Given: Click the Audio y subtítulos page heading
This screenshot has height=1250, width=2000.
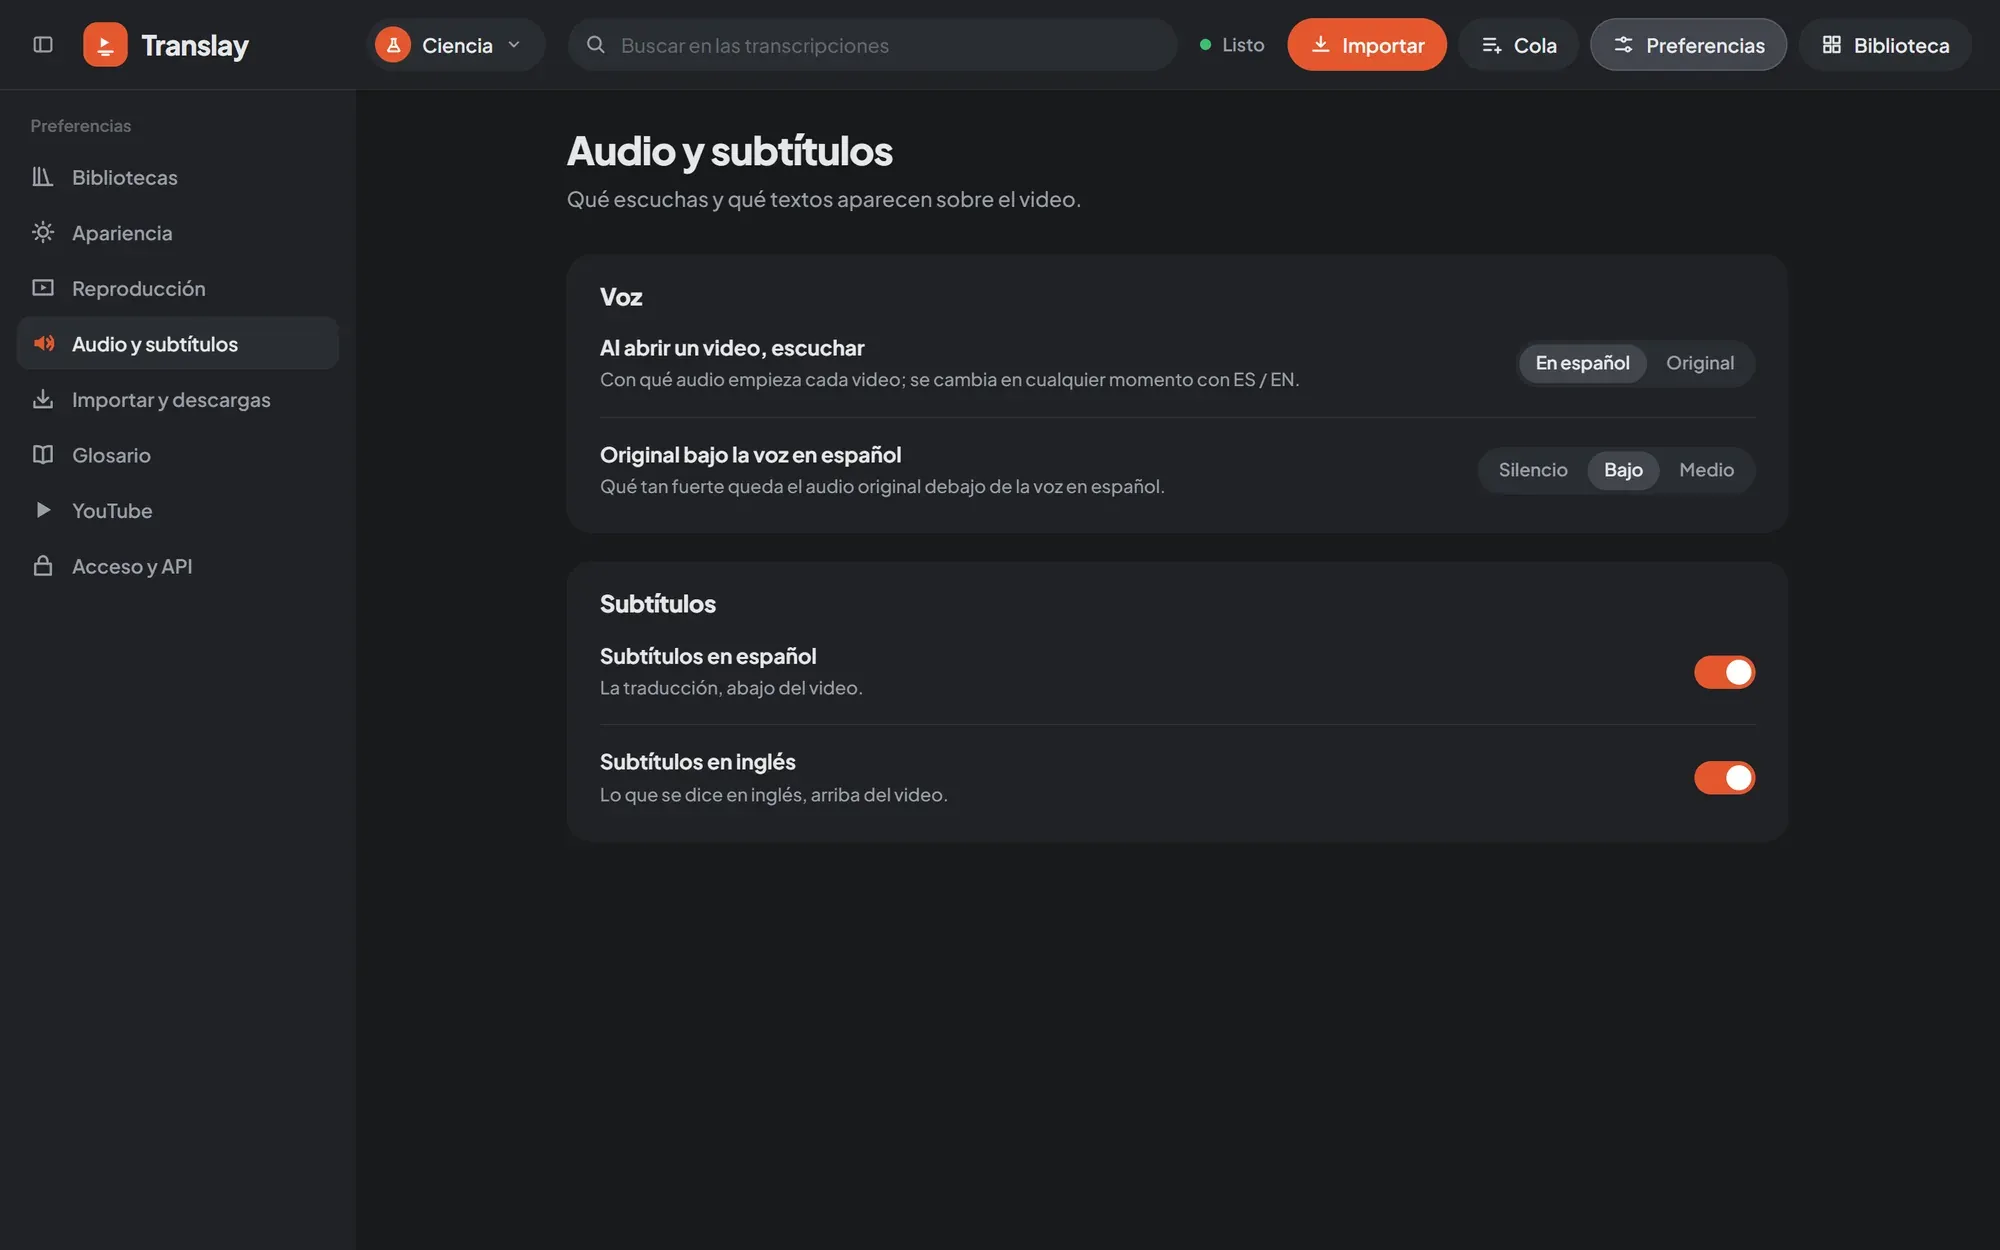Looking at the screenshot, I should (x=729, y=152).
